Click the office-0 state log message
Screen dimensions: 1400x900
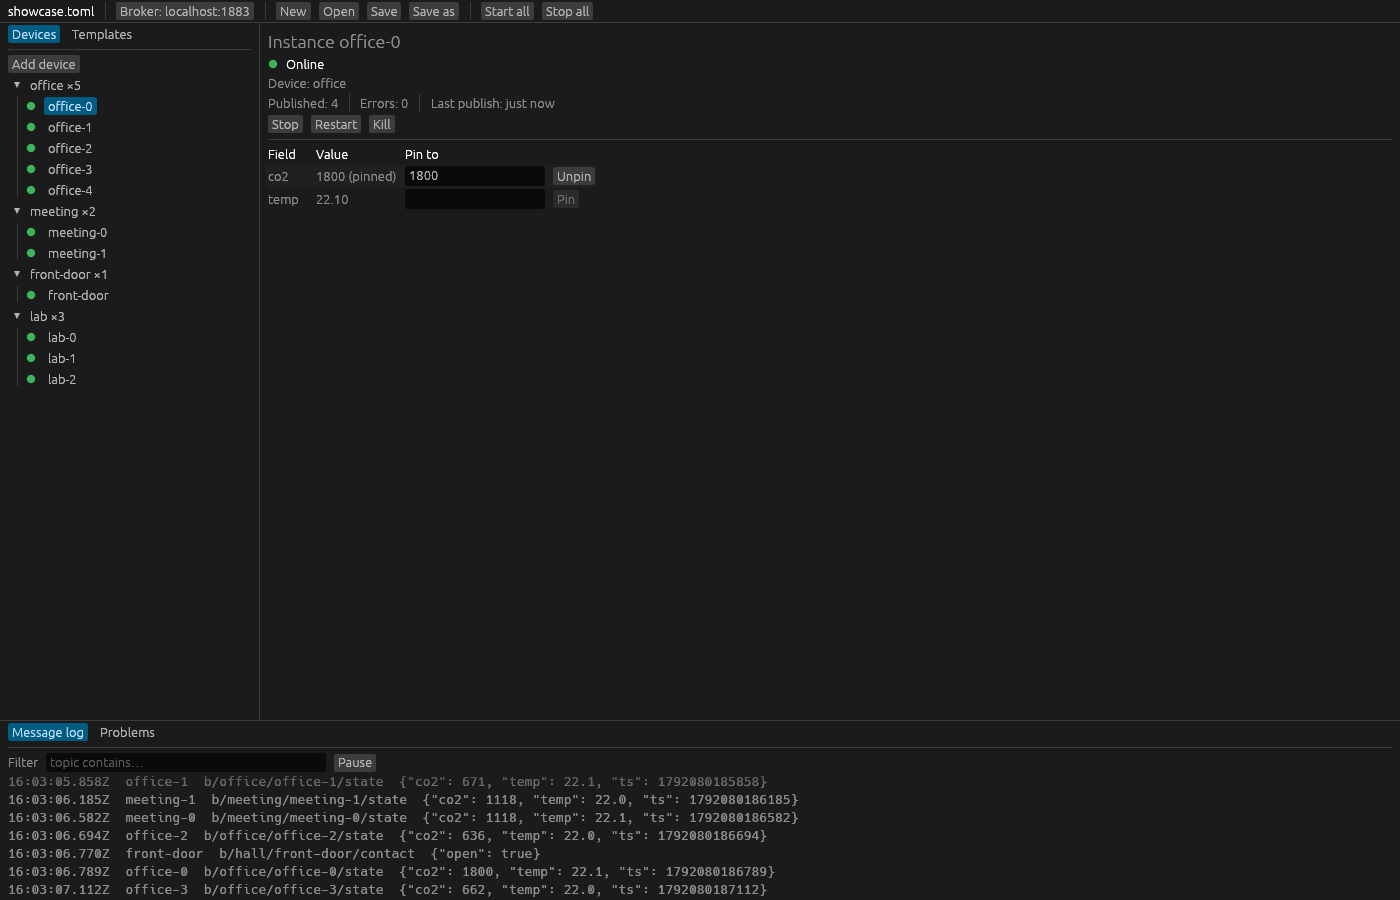click(392, 872)
